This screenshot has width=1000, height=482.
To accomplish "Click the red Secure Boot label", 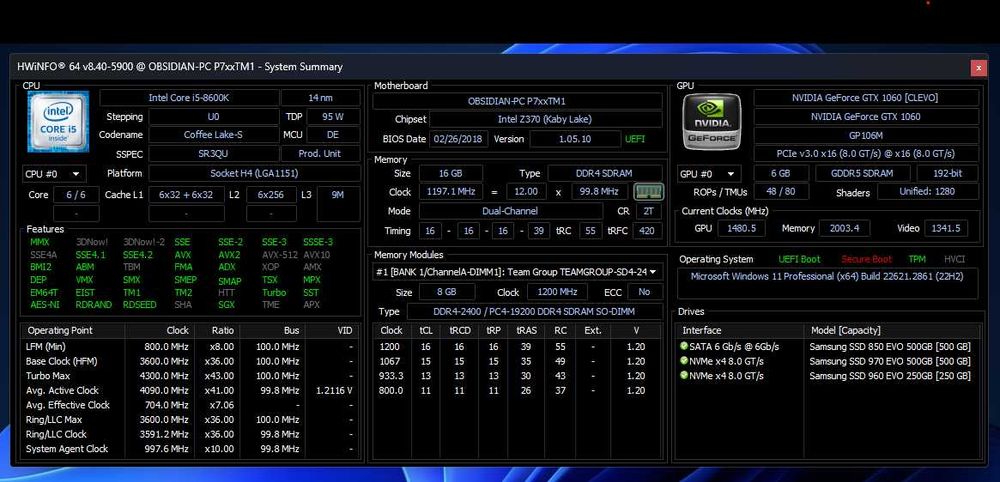I will tap(866, 259).
